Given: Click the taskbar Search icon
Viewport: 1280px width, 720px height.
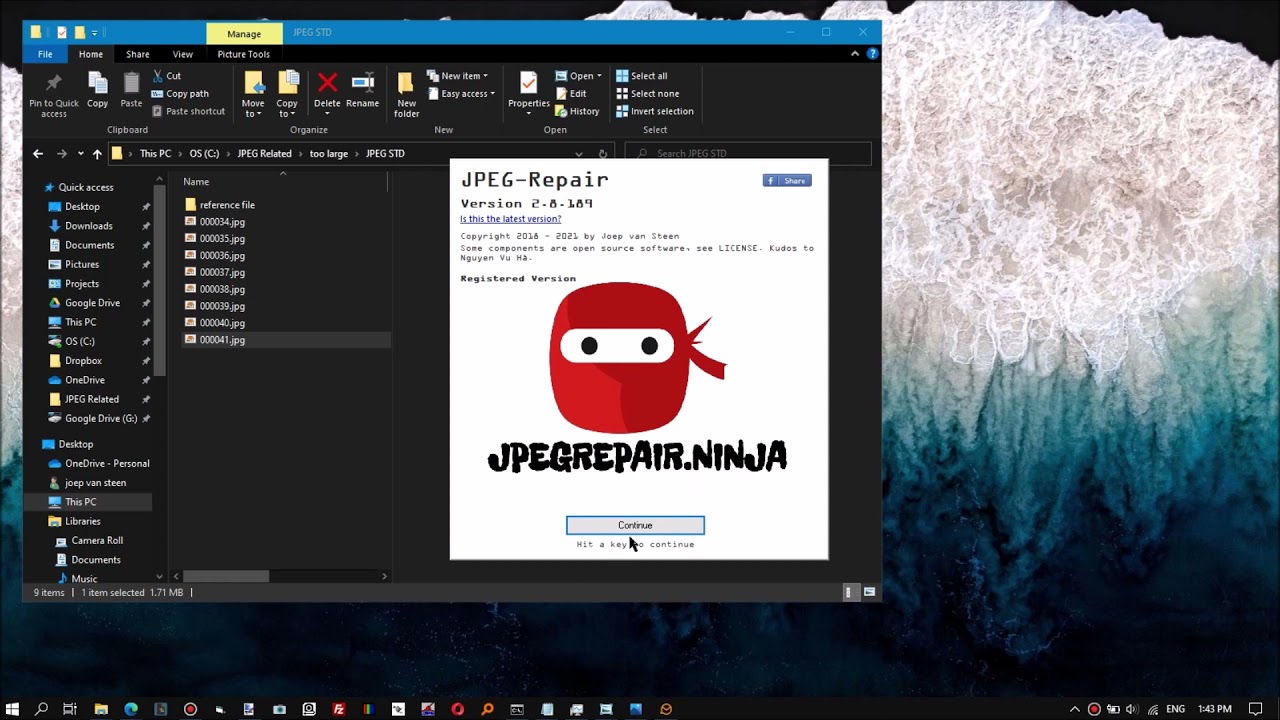Looking at the screenshot, I should point(41,709).
